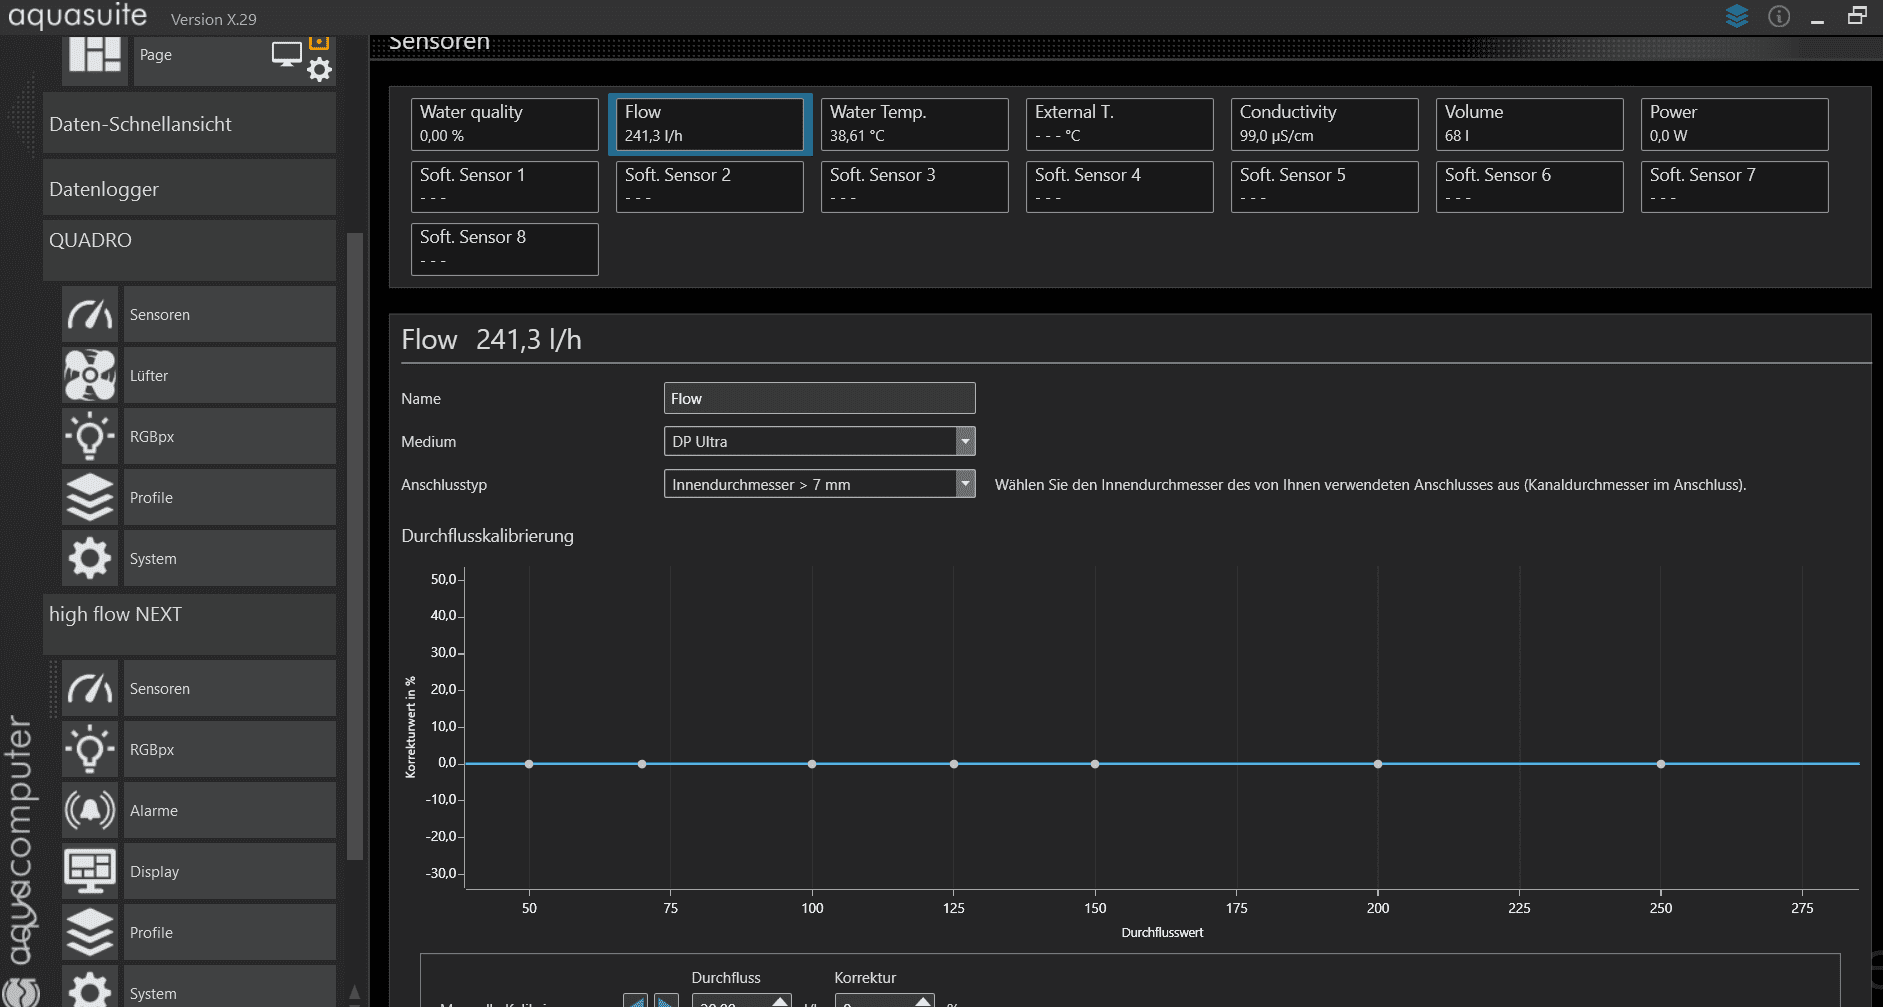The image size is (1883, 1007).
Task: Select the Alarme label in the sidebar
Action: pos(229,811)
